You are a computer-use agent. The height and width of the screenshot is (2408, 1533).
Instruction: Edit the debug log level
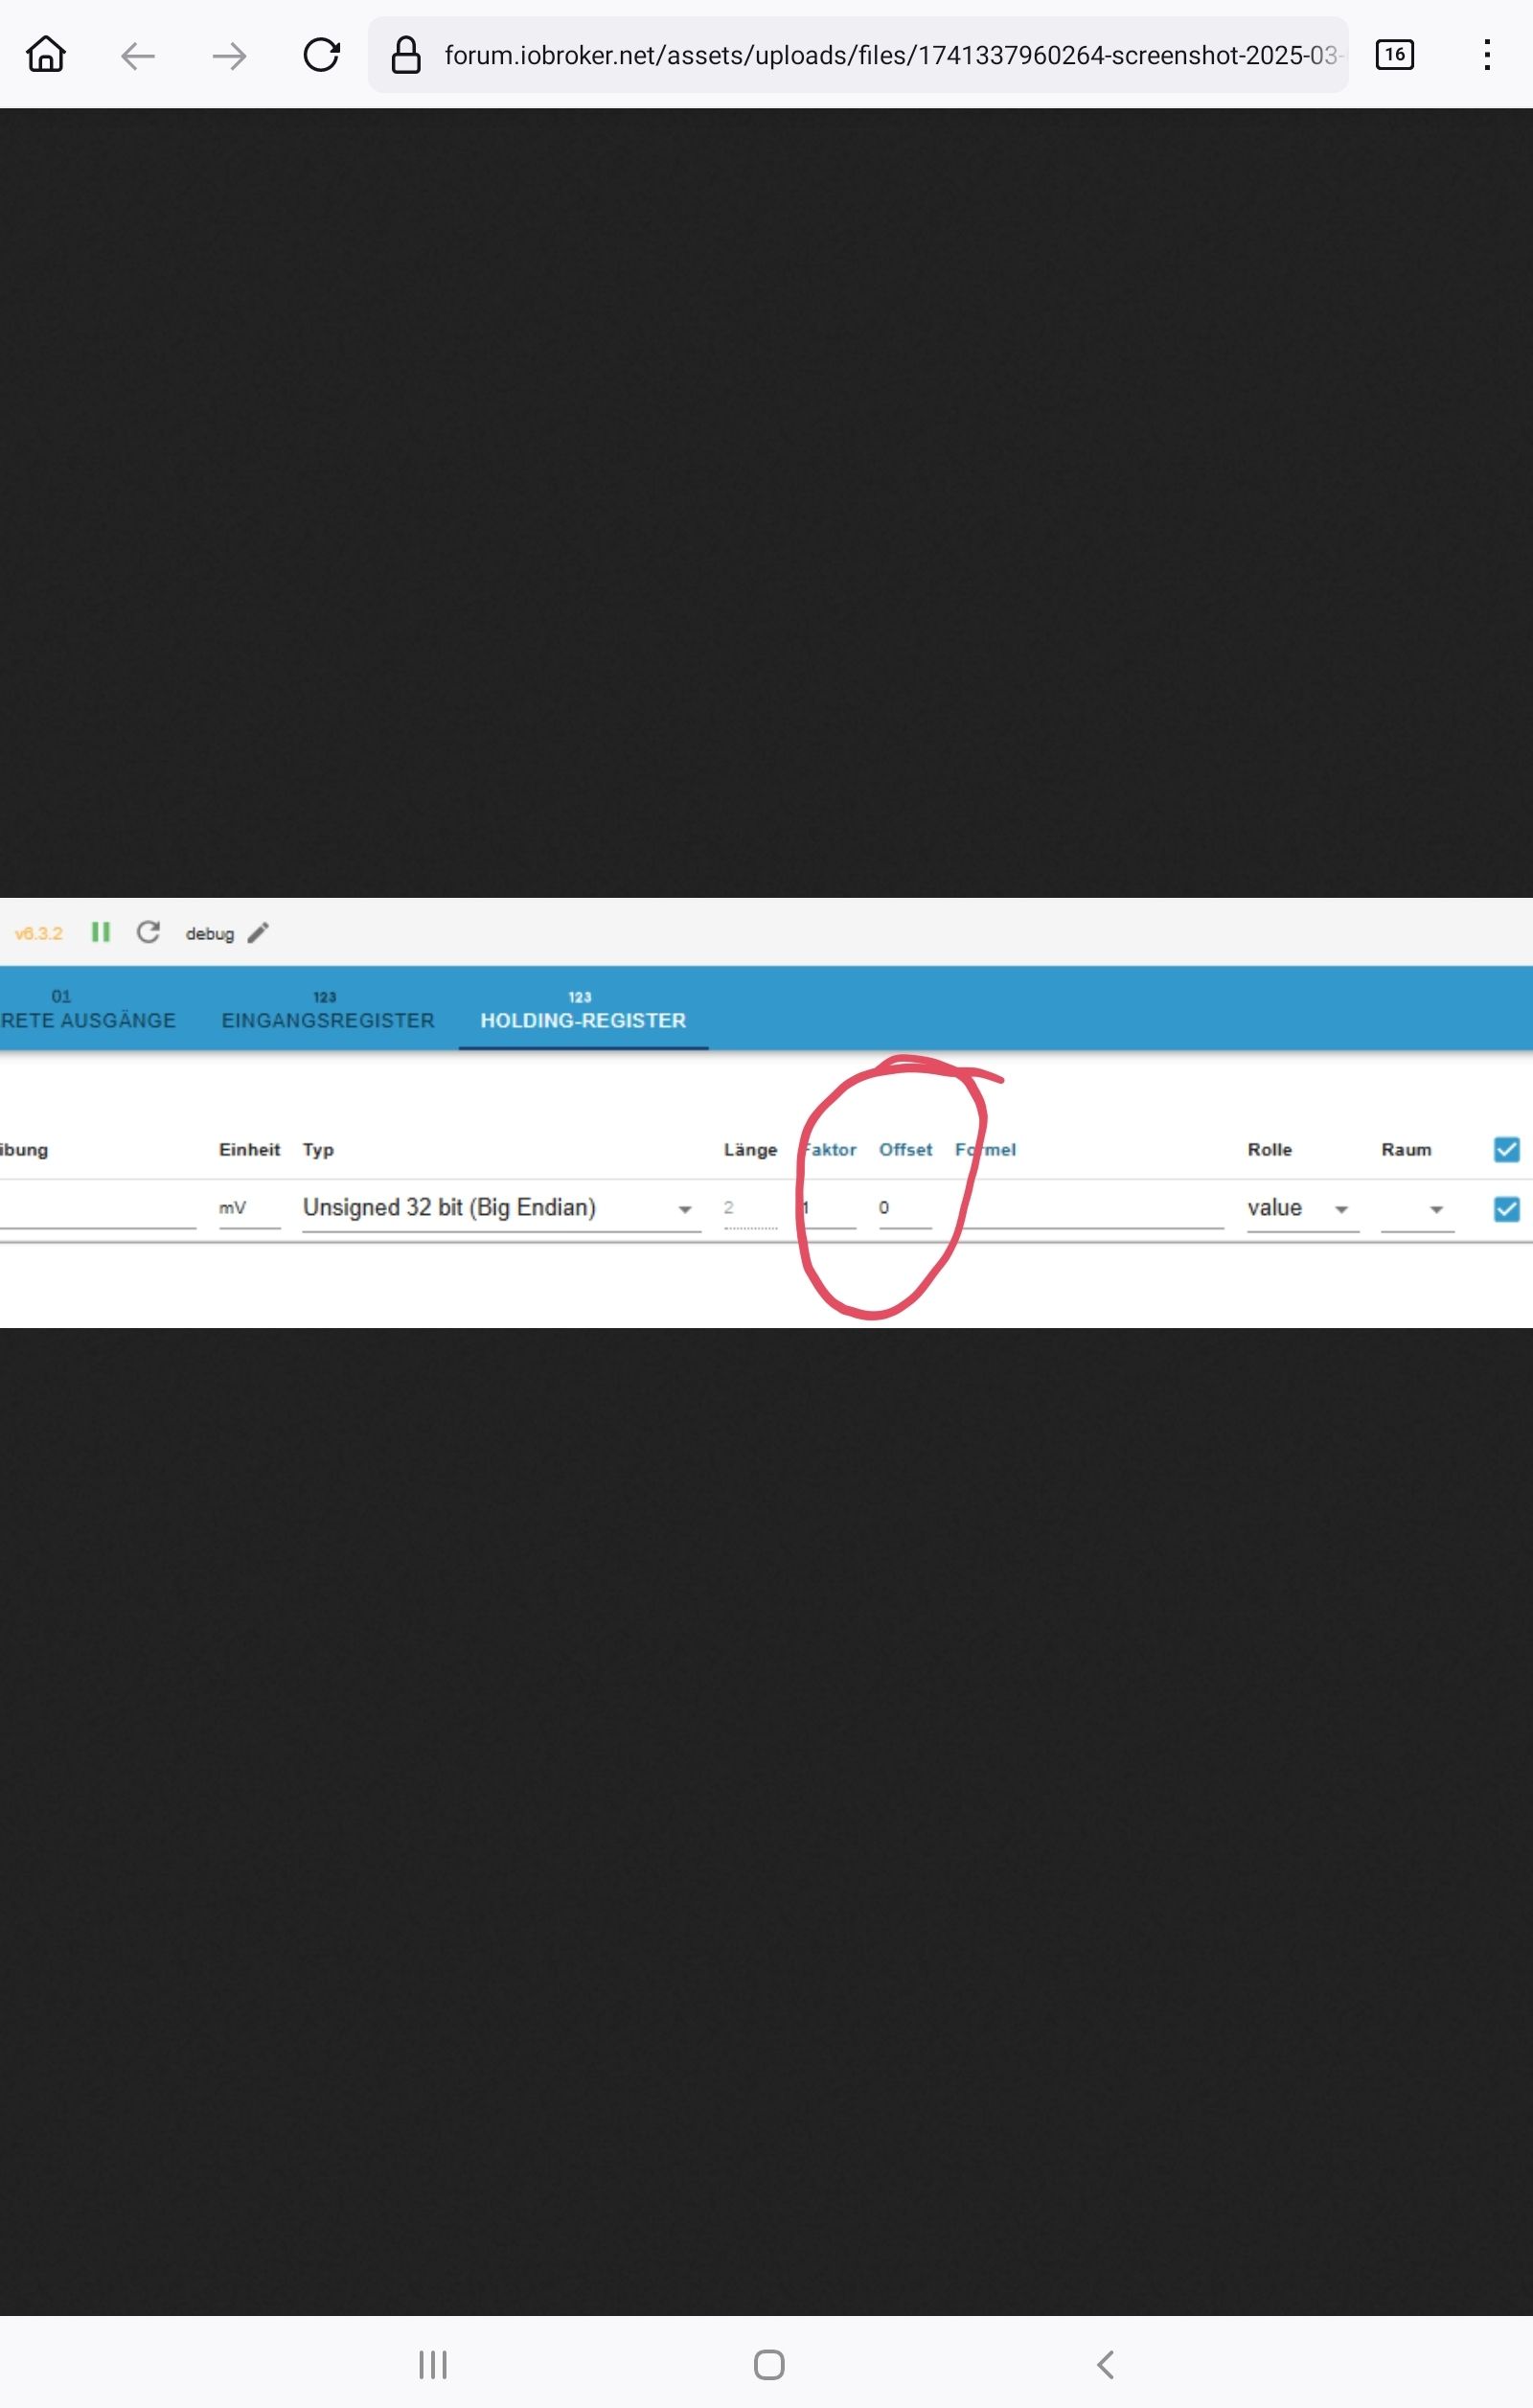click(x=258, y=933)
